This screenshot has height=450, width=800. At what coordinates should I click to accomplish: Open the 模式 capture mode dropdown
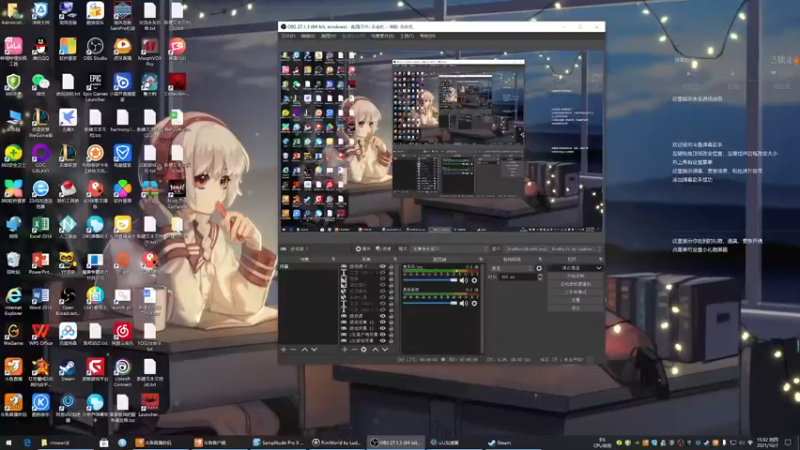[449, 248]
